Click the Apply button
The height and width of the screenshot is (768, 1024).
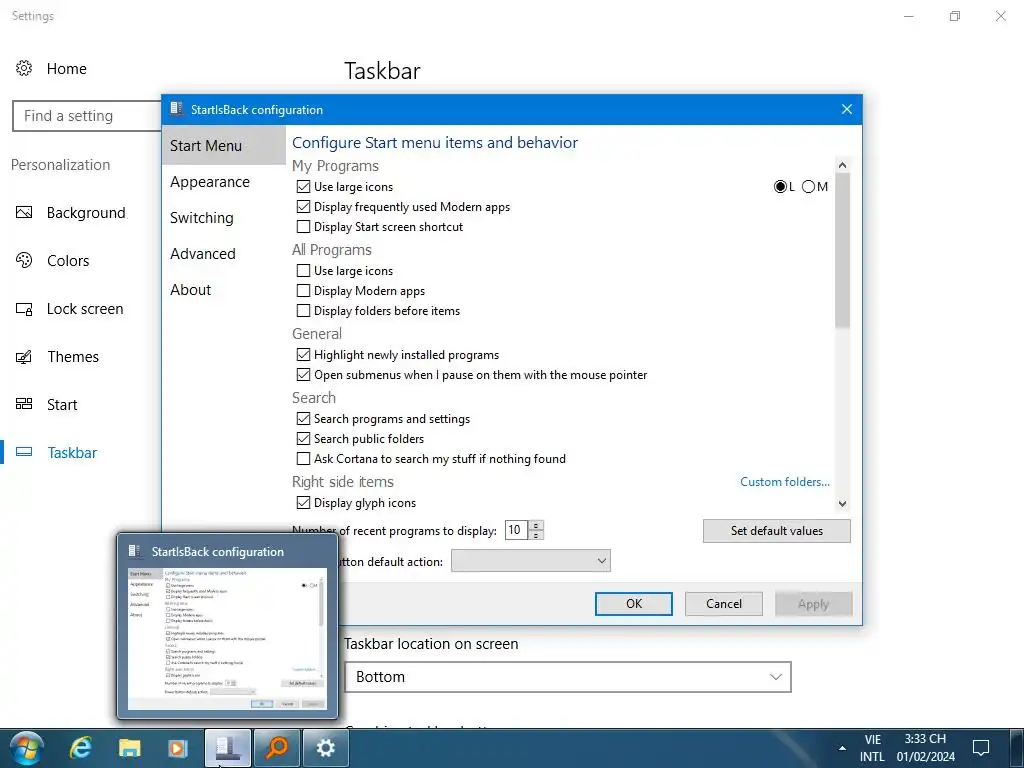click(x=813, y=604)
